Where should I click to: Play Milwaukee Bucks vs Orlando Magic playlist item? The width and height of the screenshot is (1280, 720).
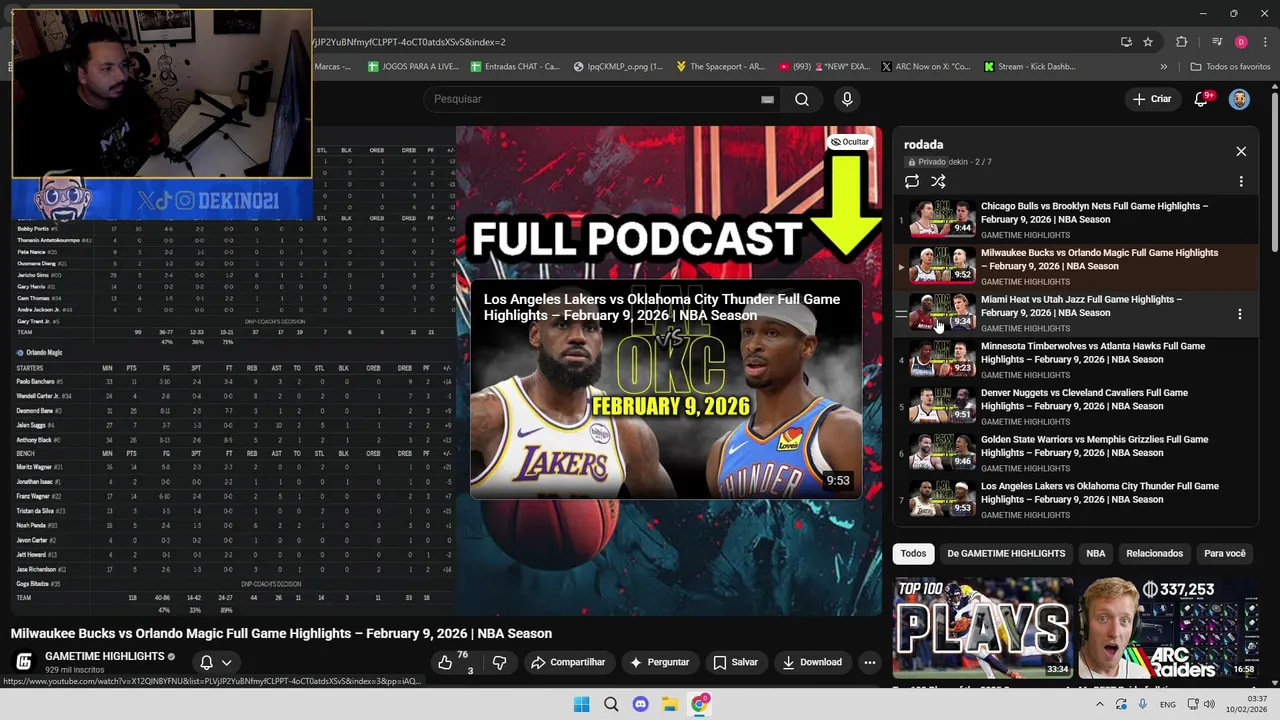1075,266
